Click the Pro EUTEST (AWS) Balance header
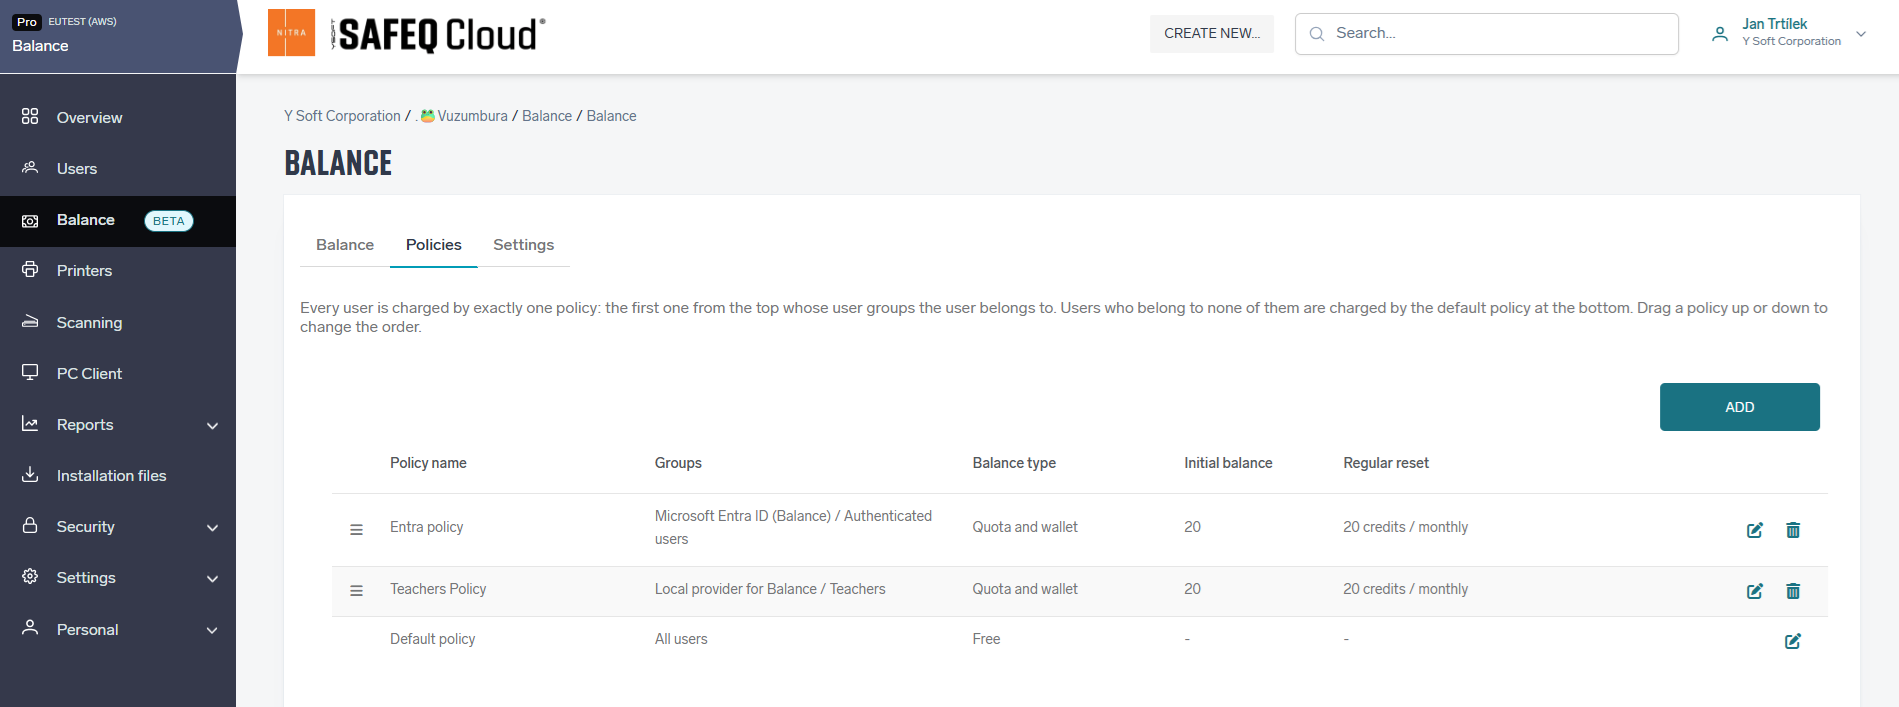This screenshot has width=1899, height=707. coord(118,36)
